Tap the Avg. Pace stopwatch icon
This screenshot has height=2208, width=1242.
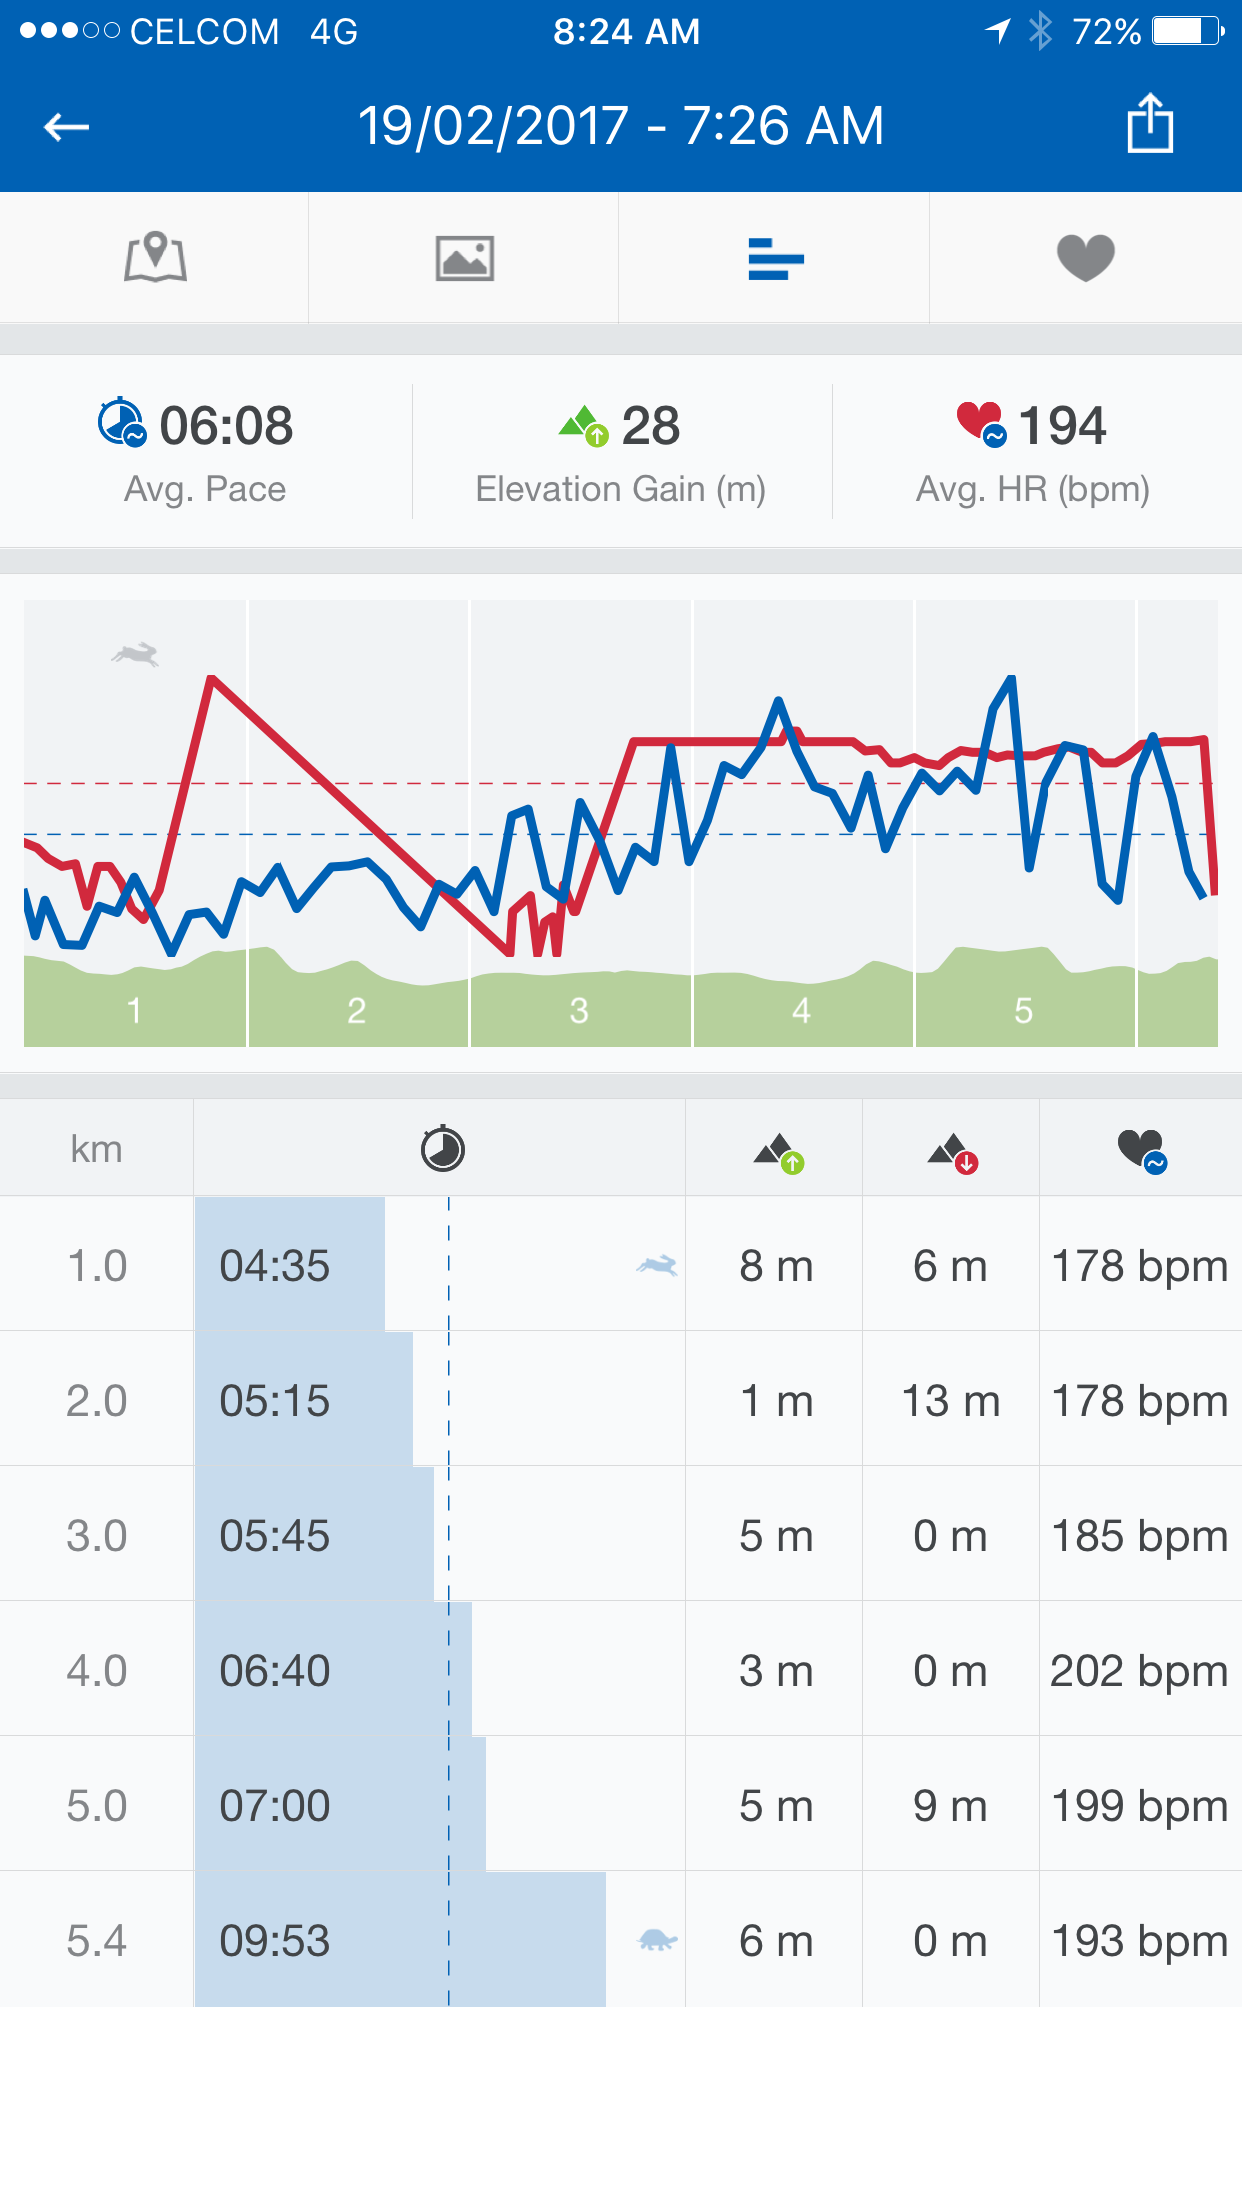[x=122, y=423]
